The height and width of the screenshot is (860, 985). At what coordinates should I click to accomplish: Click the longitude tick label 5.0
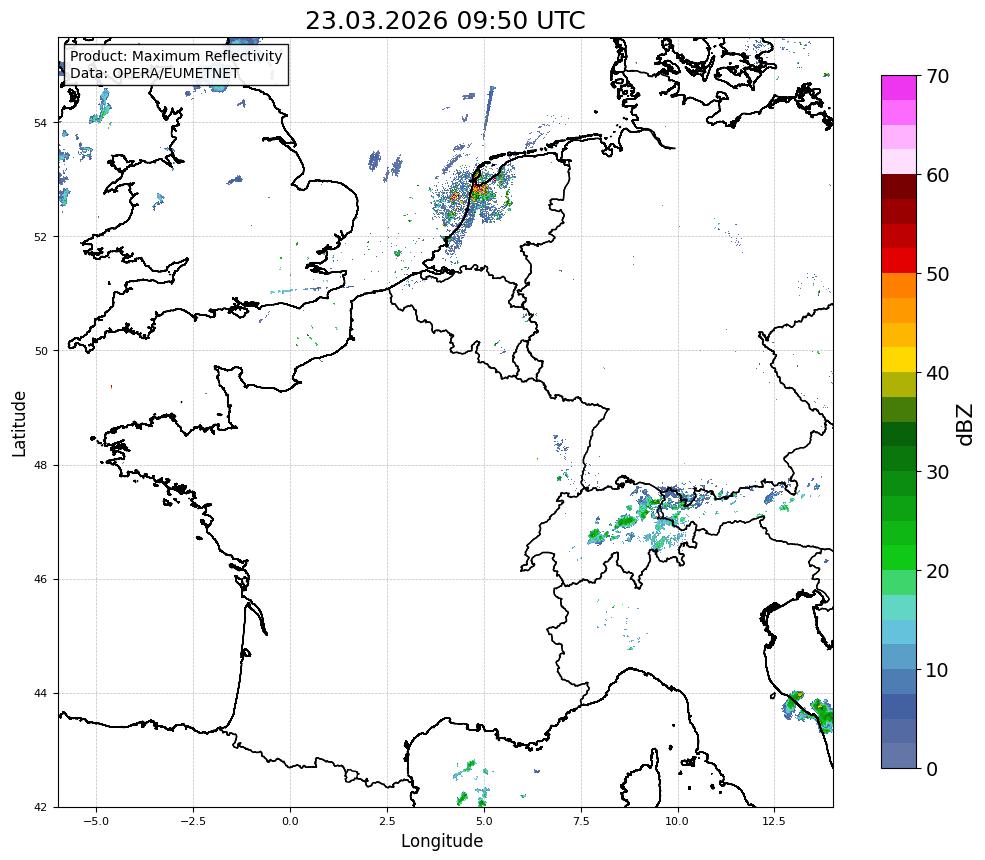tap(484, 821)
